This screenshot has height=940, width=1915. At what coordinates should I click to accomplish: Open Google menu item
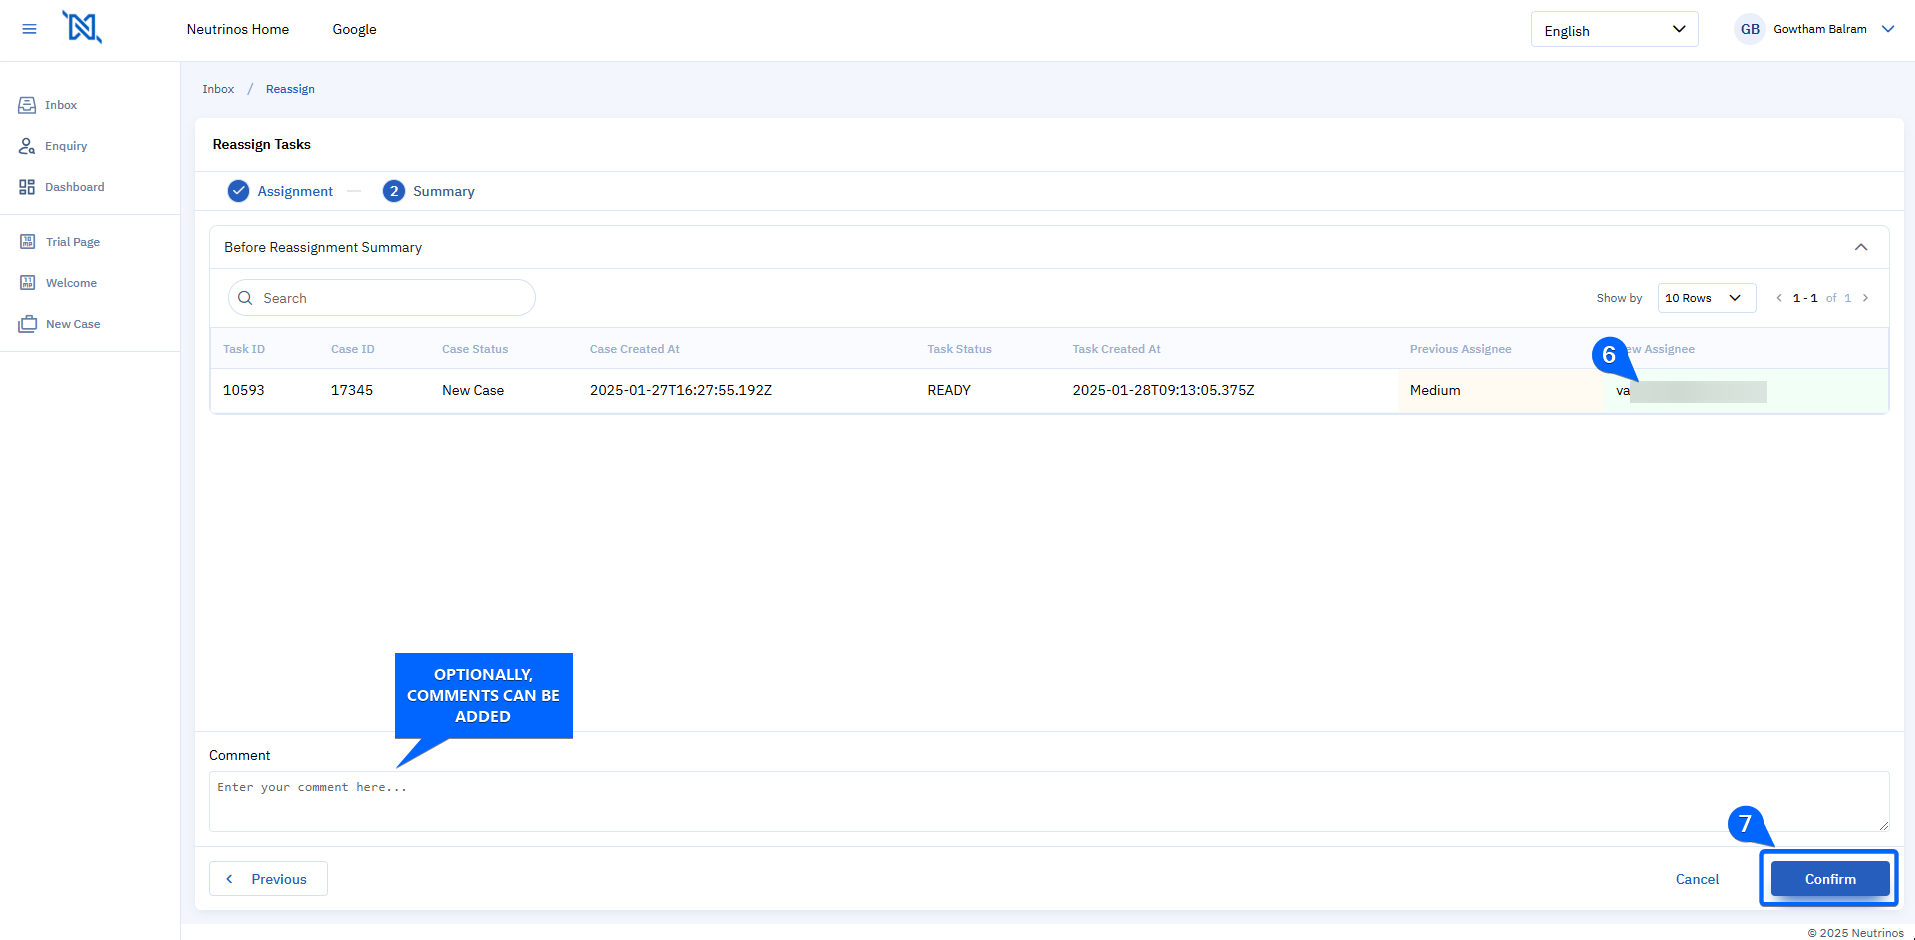tap(355, 29)
